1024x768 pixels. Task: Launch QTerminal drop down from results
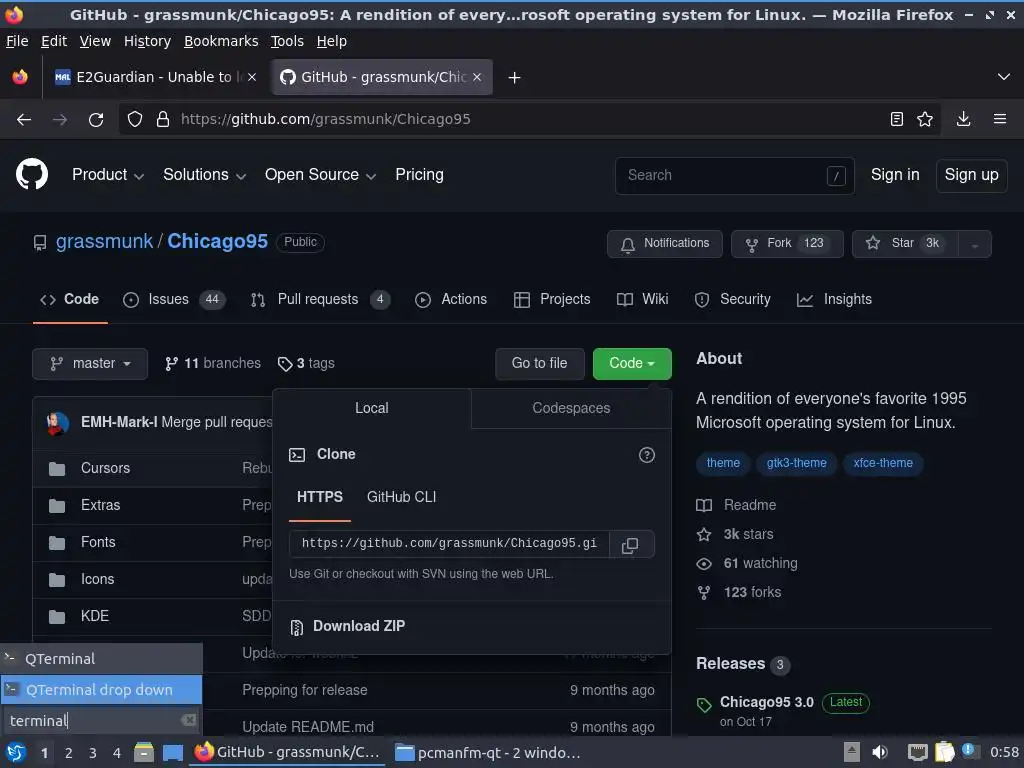(x=101, y=690)
